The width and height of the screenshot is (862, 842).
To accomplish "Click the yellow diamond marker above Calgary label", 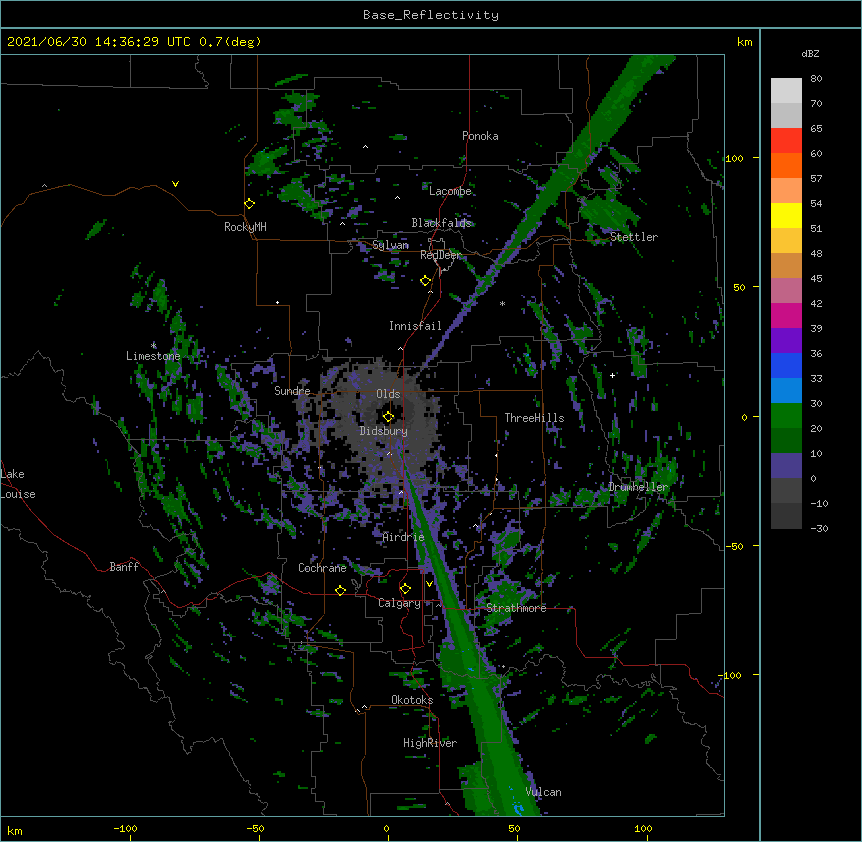I will coord(405,589).
